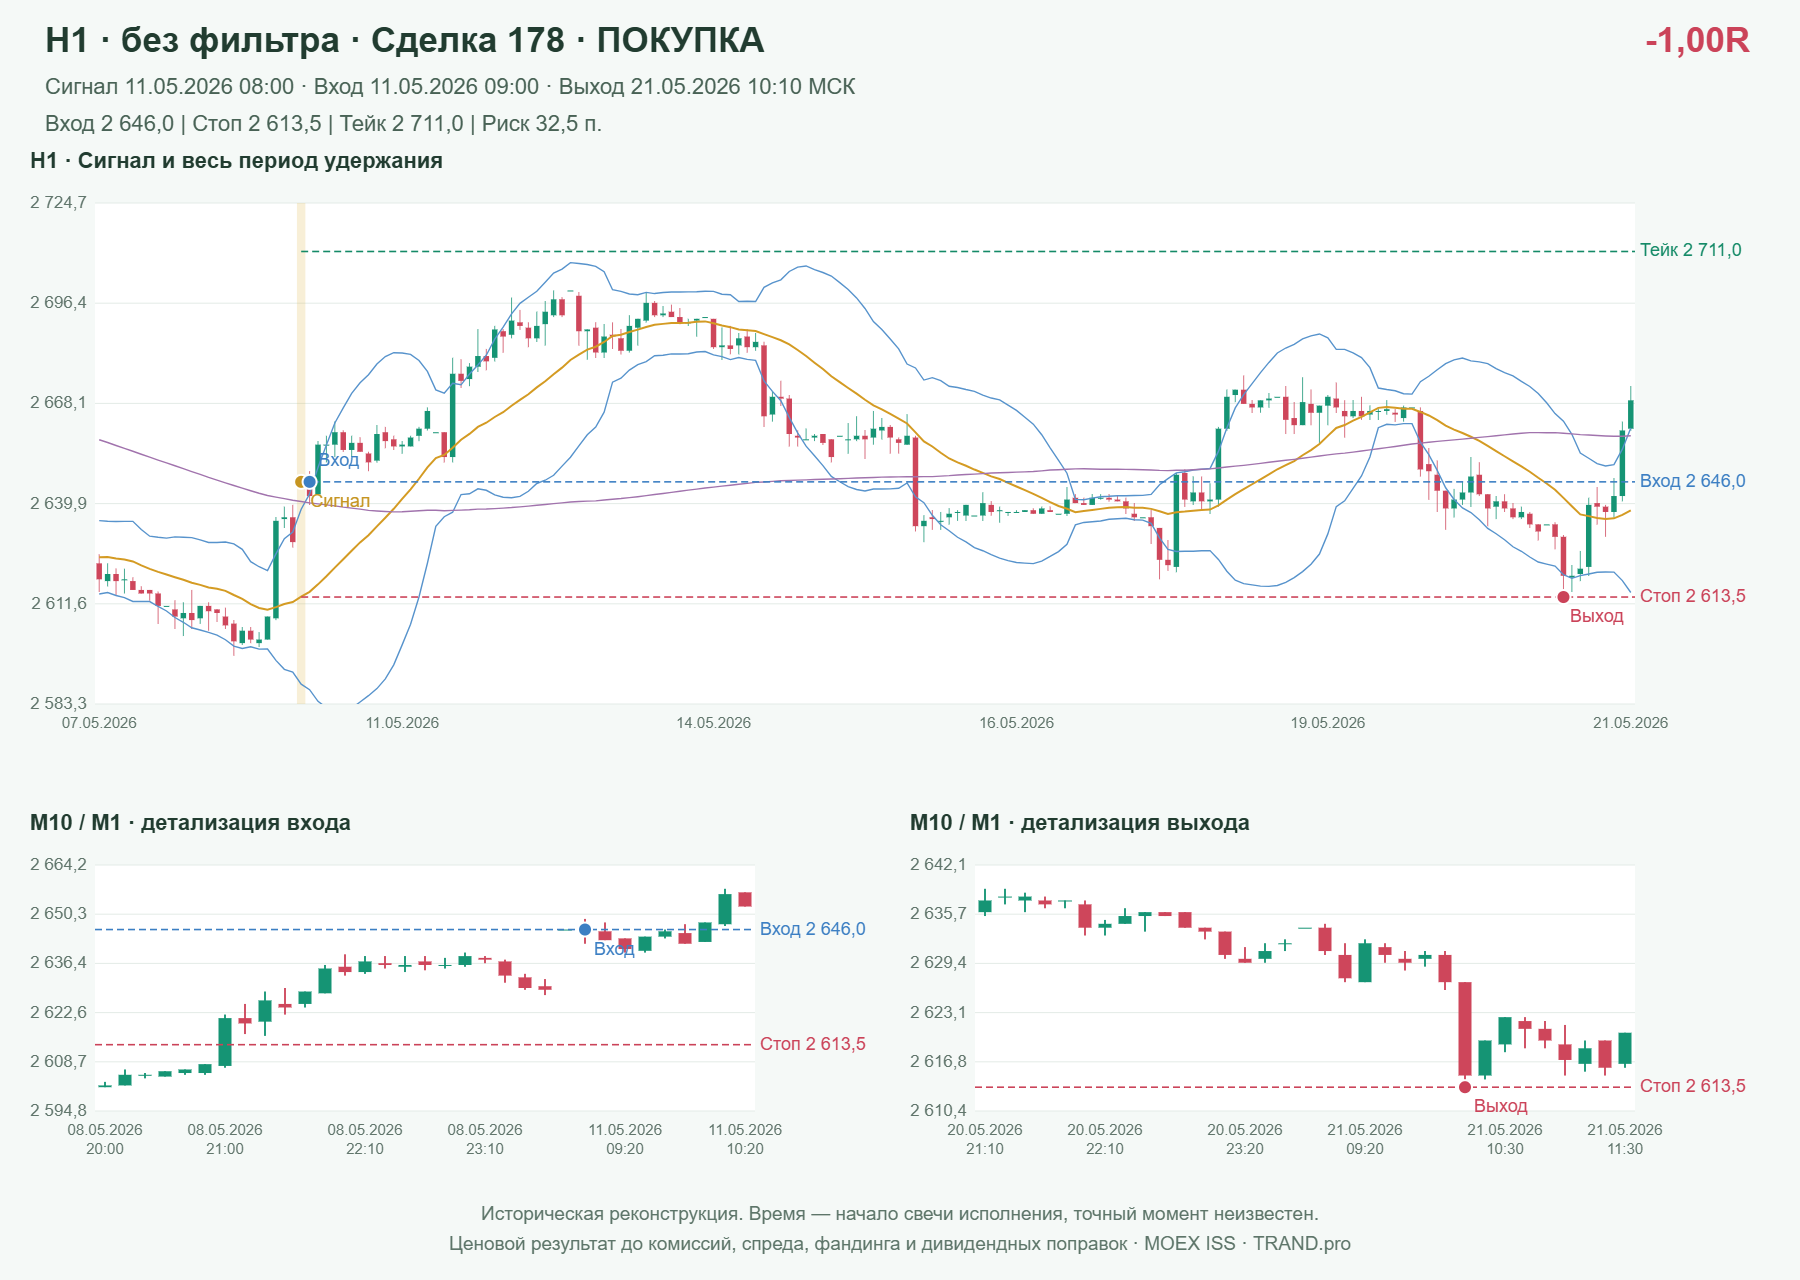1800x1280 pixels.
Task: Click the 'Выход' label under exit detail marker
Action: tap(1500, 1106)
